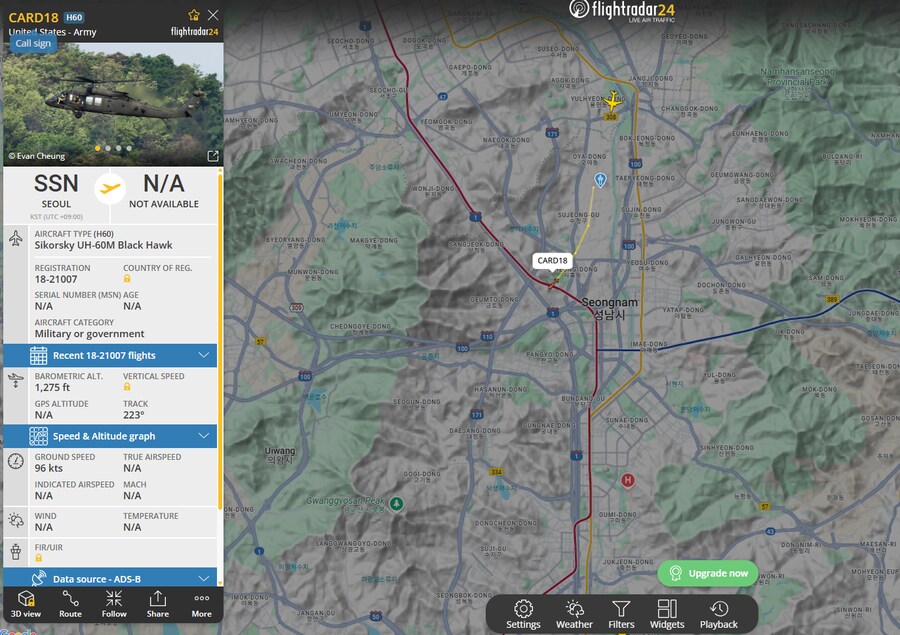900x635 pixels.
Task: Click the locked FIR/UIR padlock icon
Action: tap(38, 557)
